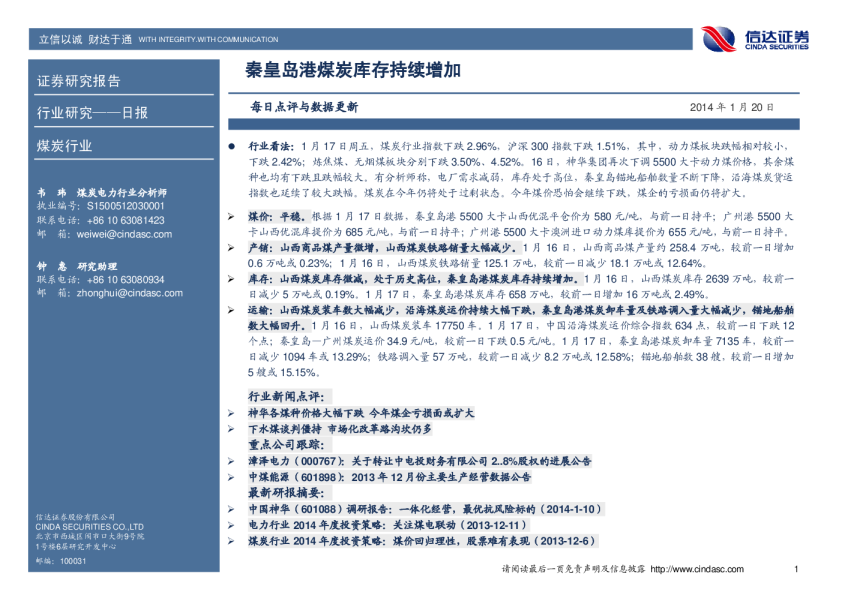Screen dimensions: 842x595
Task: Click the arrow bullet before 神华各煤种价格大幅下跌
Action: (232, 413)
